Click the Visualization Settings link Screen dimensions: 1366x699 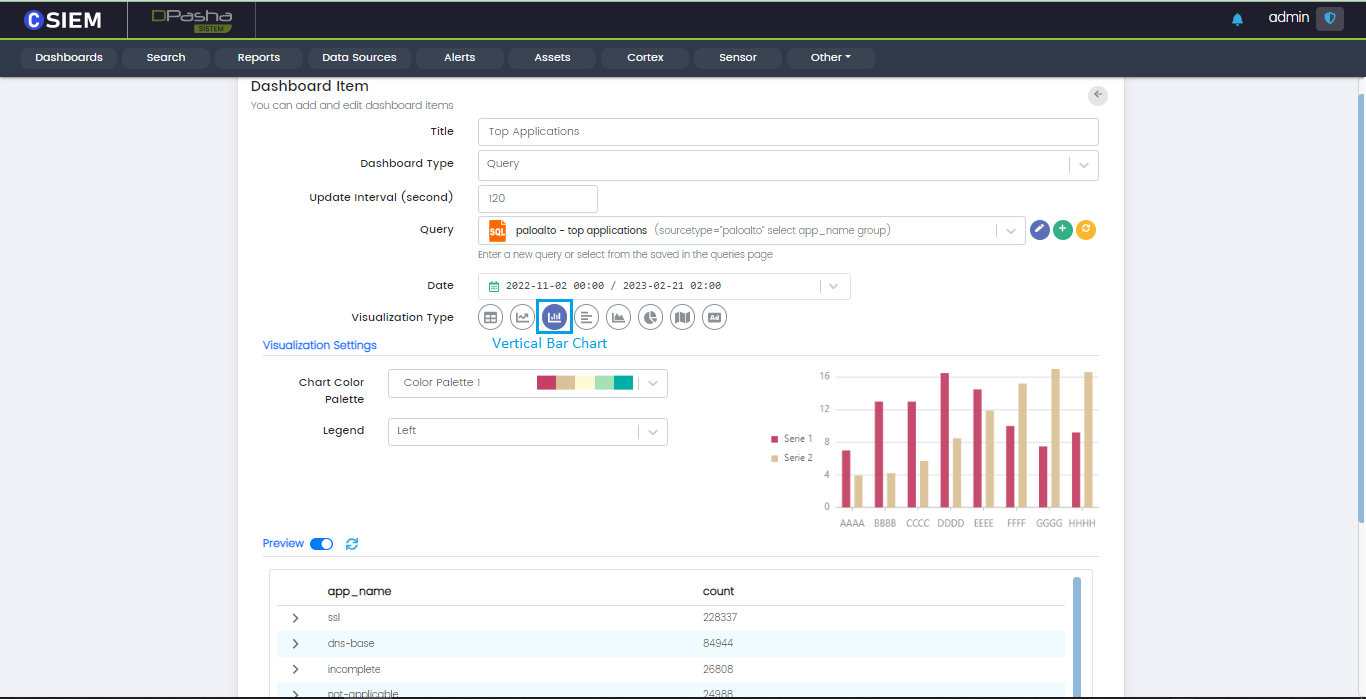tap(320, 345)
